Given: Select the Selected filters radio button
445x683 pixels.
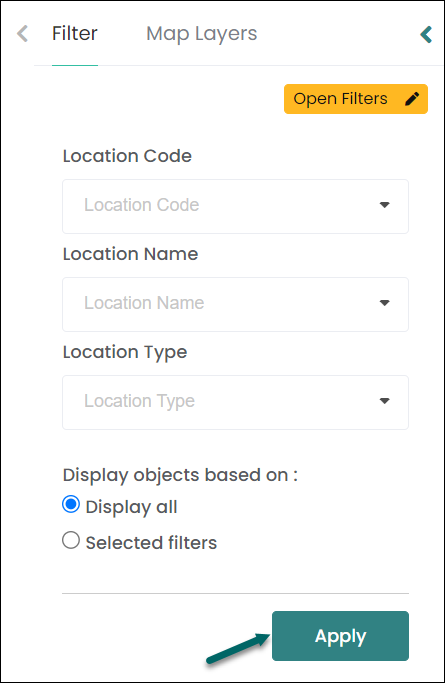Looking at the screenshot, I should pyautogui.click(x=71, y=540).
